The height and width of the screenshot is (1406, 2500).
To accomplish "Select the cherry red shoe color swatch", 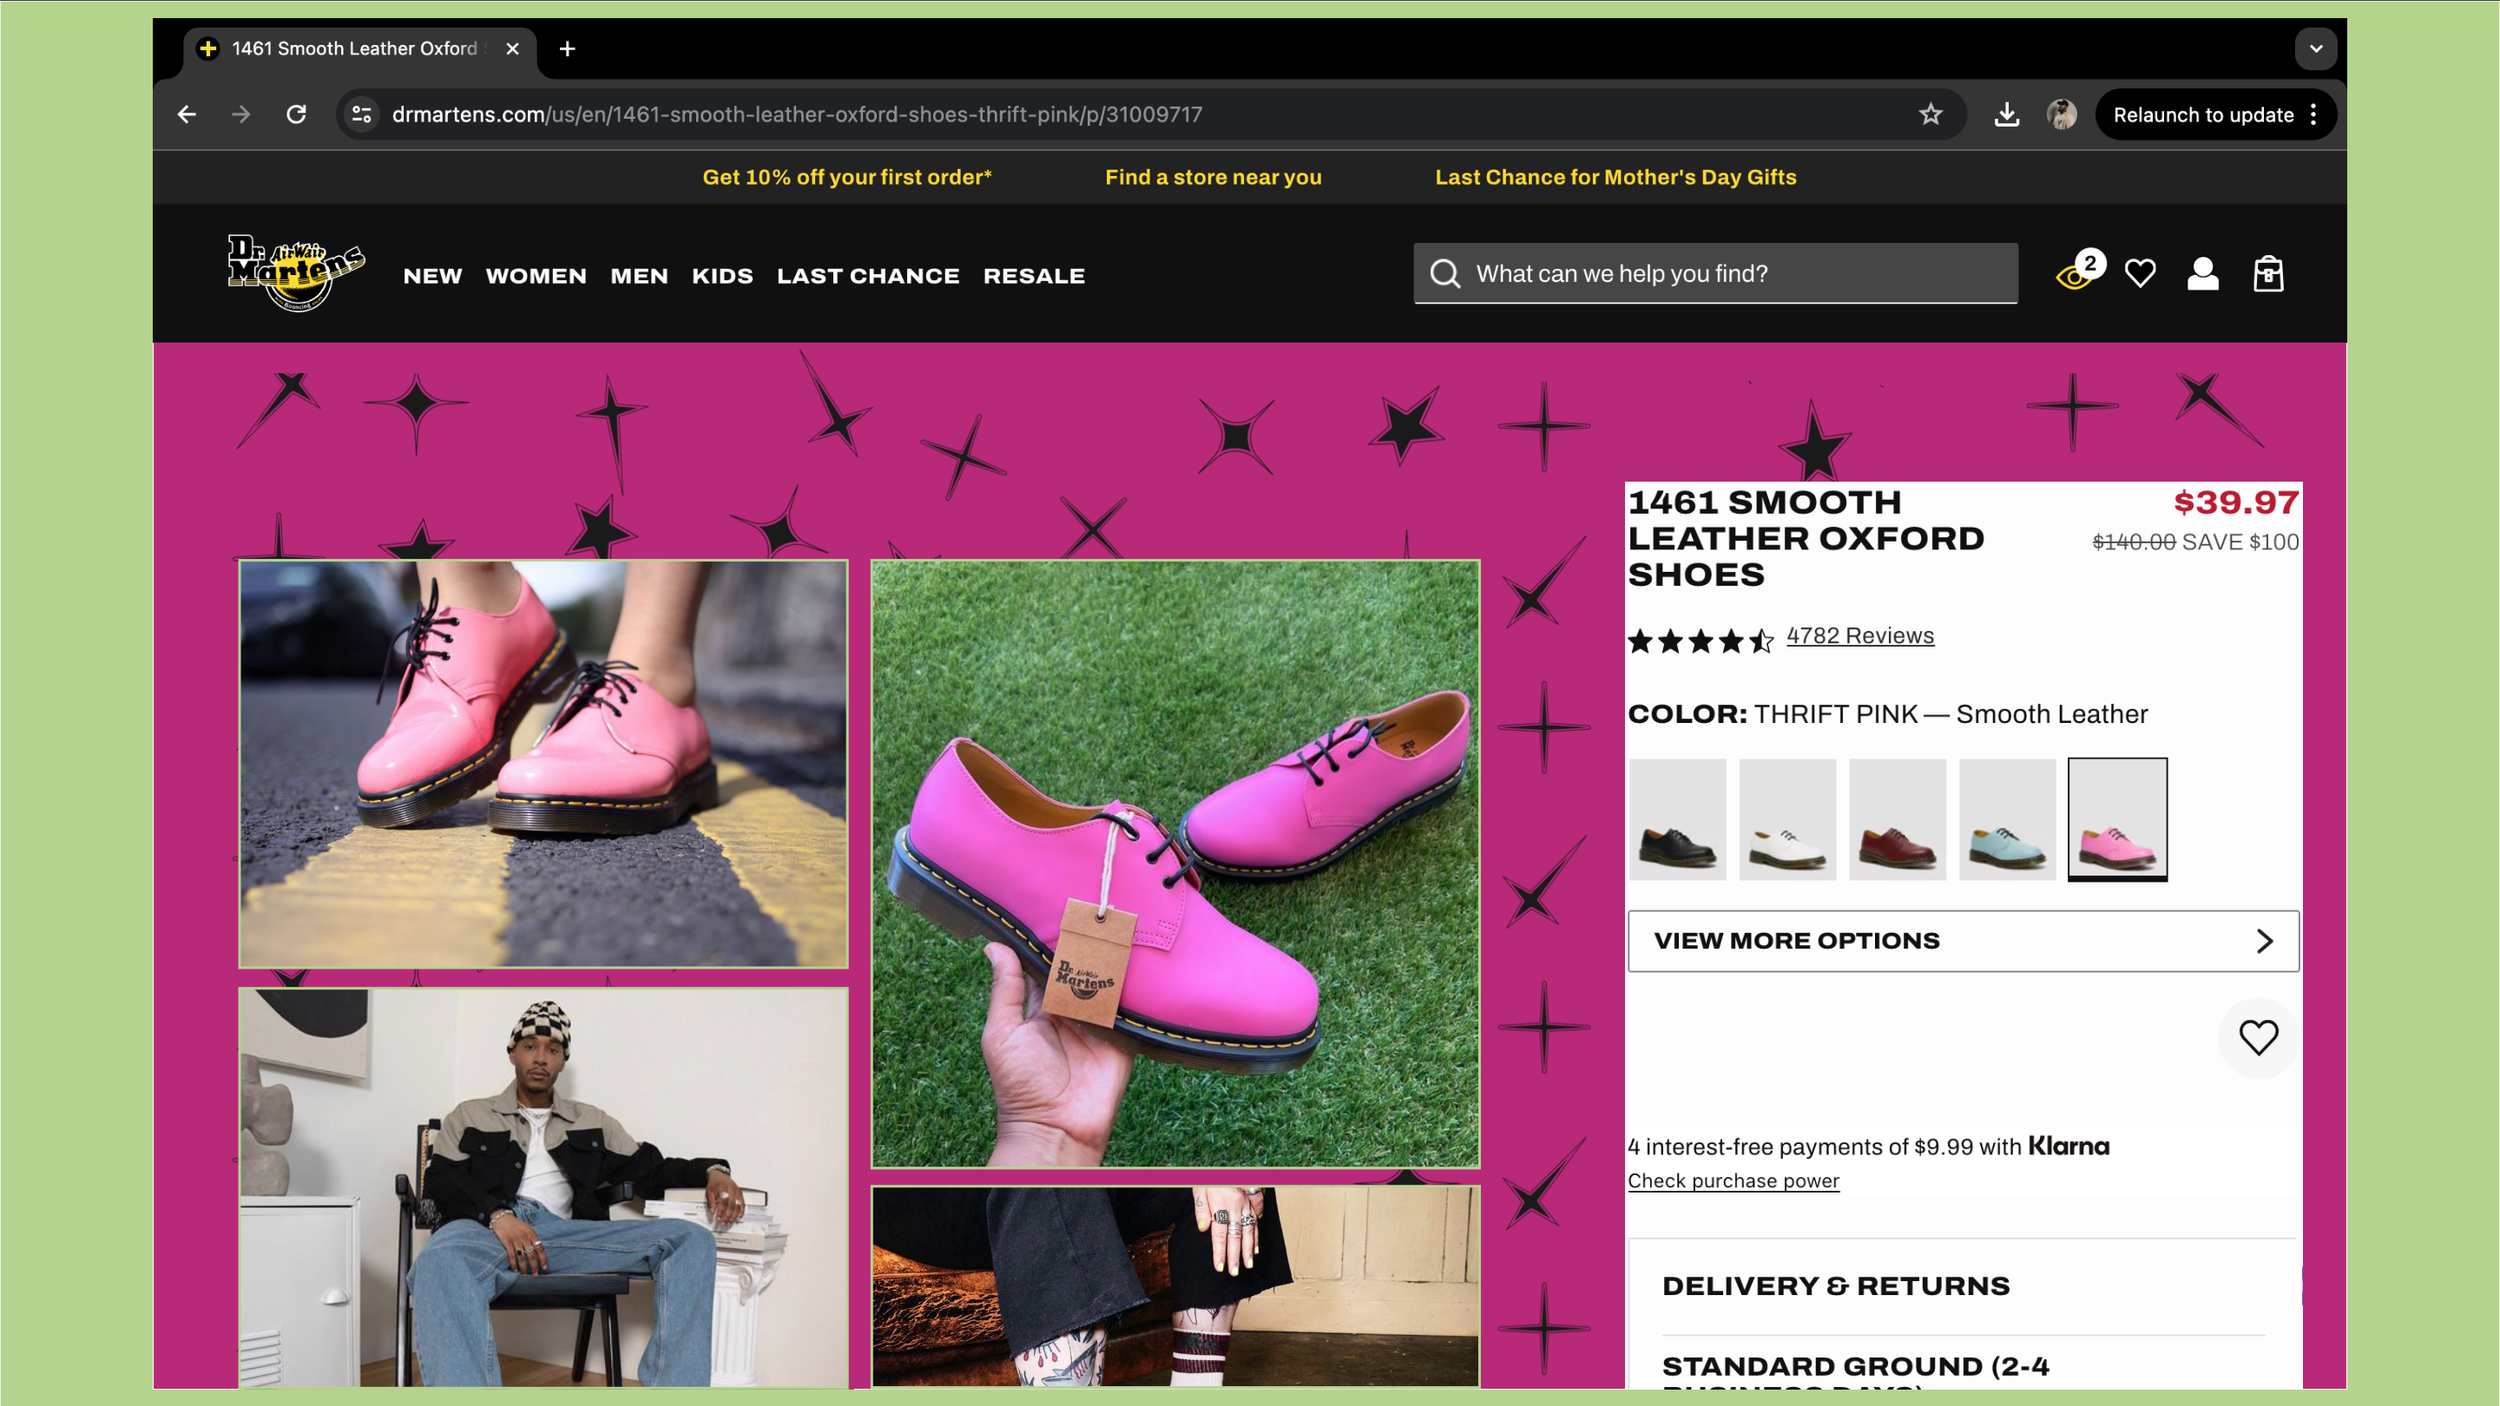I will [x=1897, y=820].
